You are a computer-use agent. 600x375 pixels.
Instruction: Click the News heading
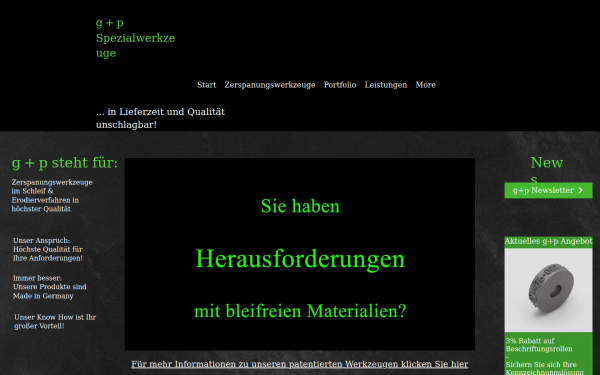[x=546, y=170]
